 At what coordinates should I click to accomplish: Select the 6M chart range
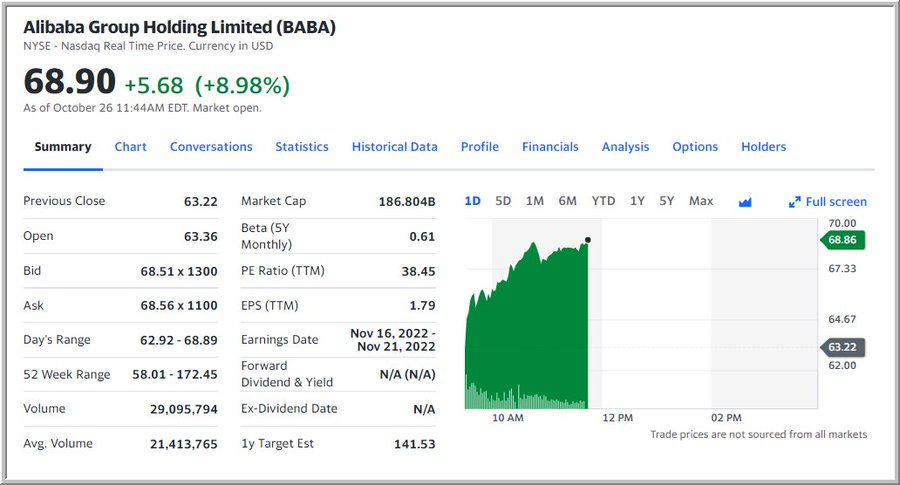(568, 201)
